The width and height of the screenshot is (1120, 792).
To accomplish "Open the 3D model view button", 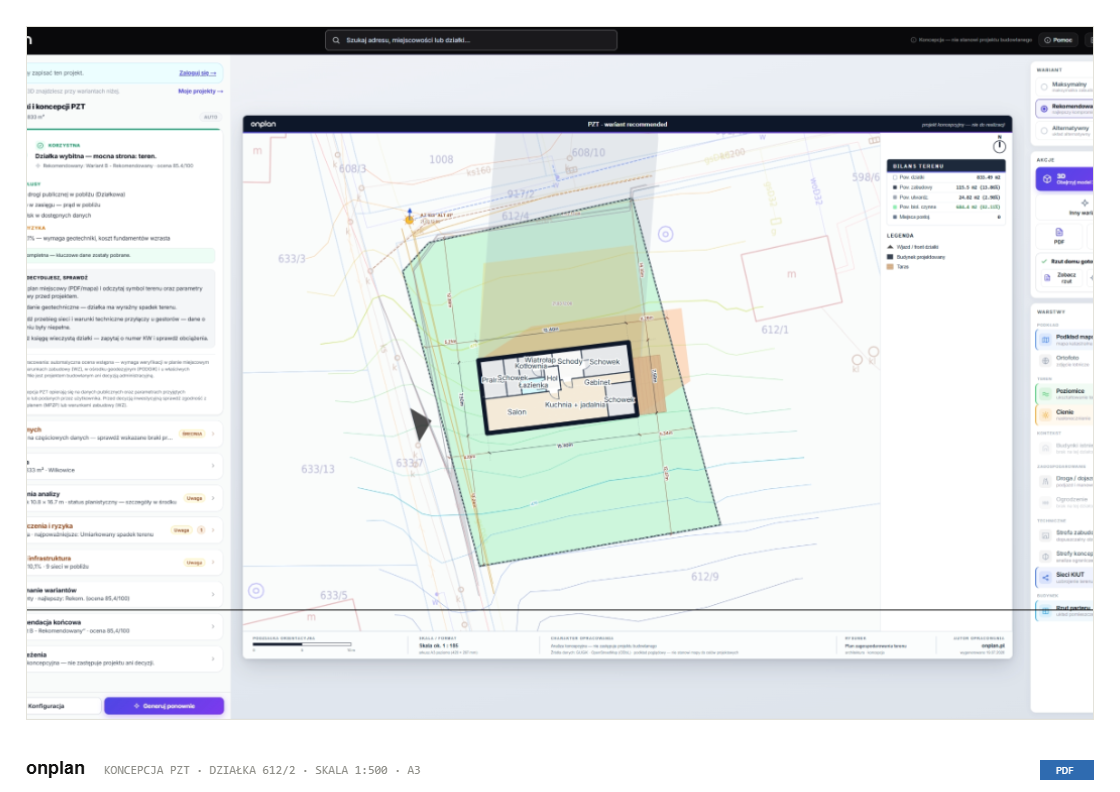I will pyautogui.click(x=1064, y=179).
